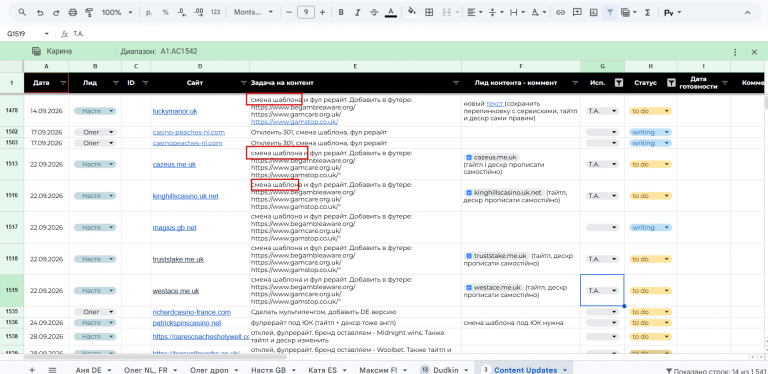Format as percent
The image size is (768, 374).
(166, 12)
